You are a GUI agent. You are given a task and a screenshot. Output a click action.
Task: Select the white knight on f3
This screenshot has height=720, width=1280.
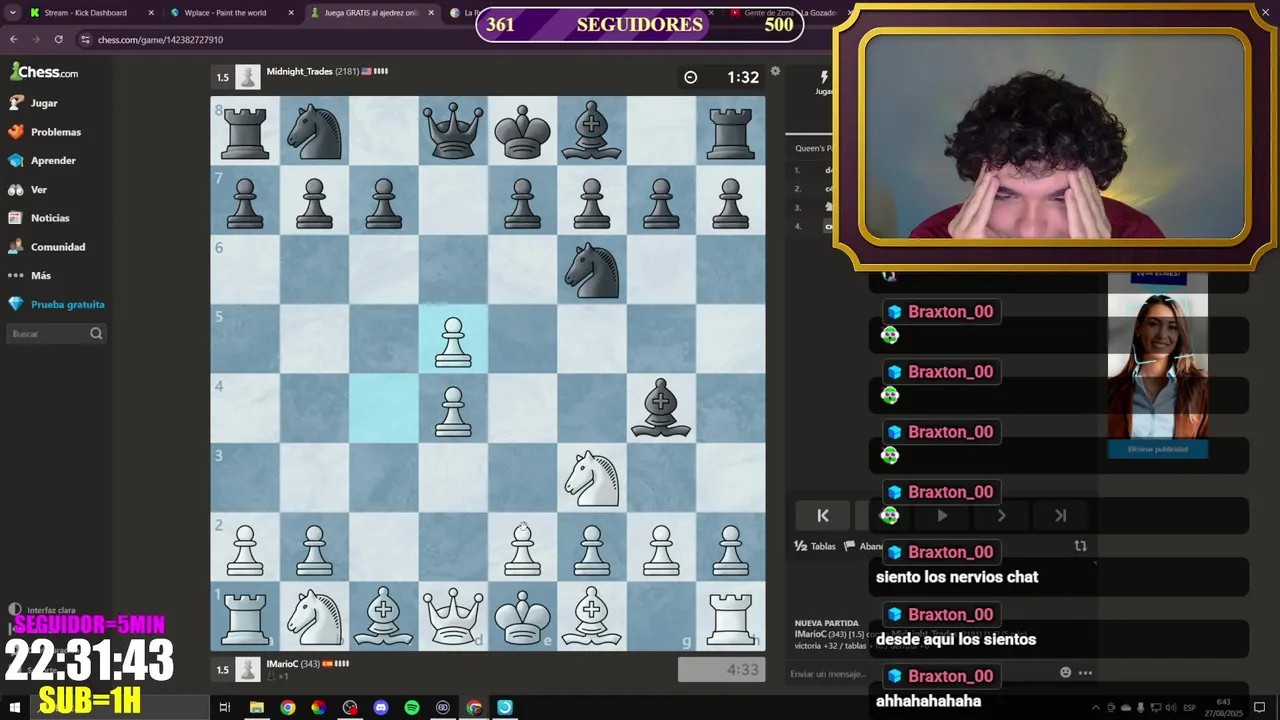(x=592, y=477)
